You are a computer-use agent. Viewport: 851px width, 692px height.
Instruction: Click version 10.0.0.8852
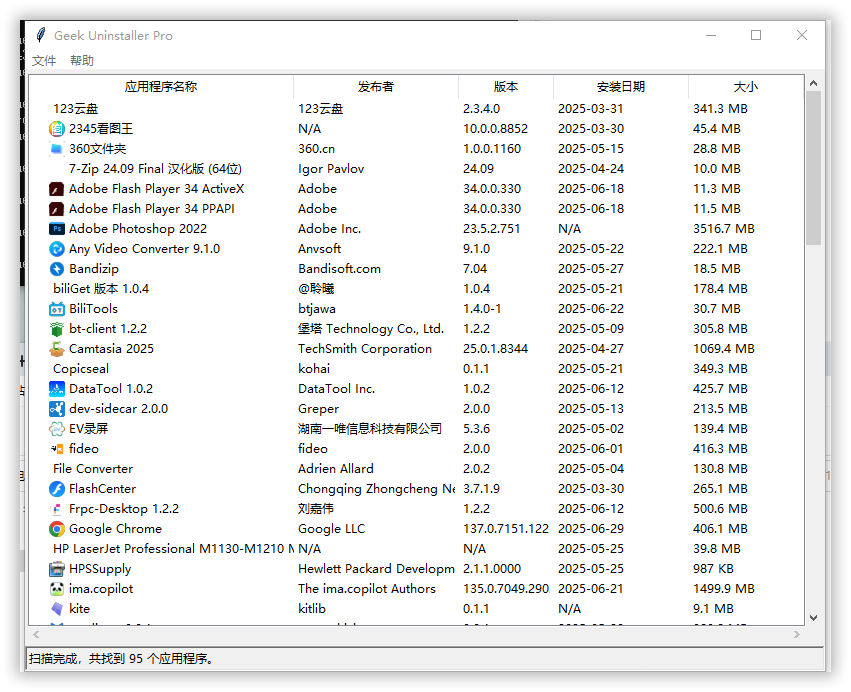496,129
